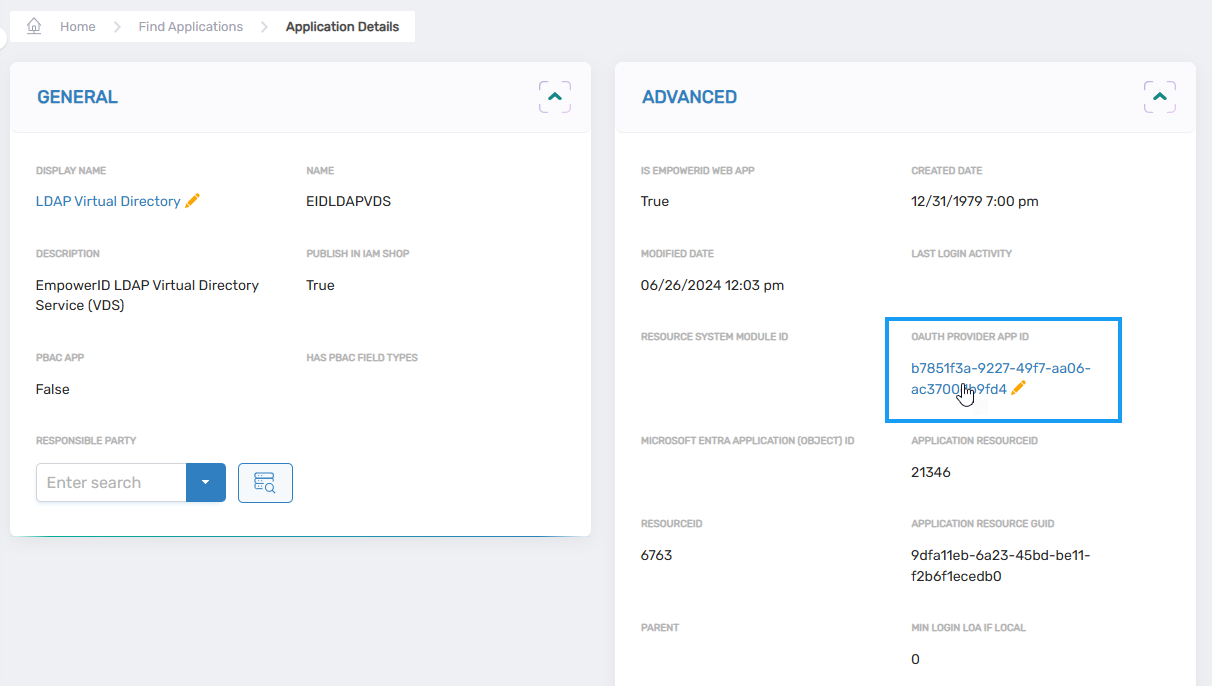Click the Application Resource GUID value
Image resolution: width=1212 pixels, height=686 pixels.
(x=1000, y=566)
